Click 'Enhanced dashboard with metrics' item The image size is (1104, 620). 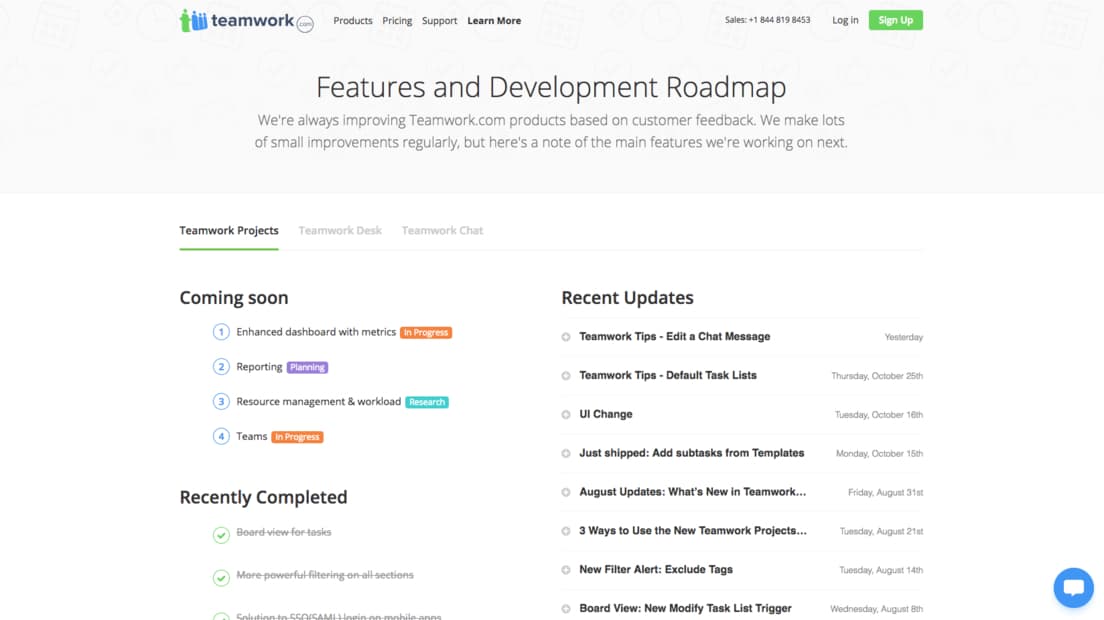click(316, 331)
